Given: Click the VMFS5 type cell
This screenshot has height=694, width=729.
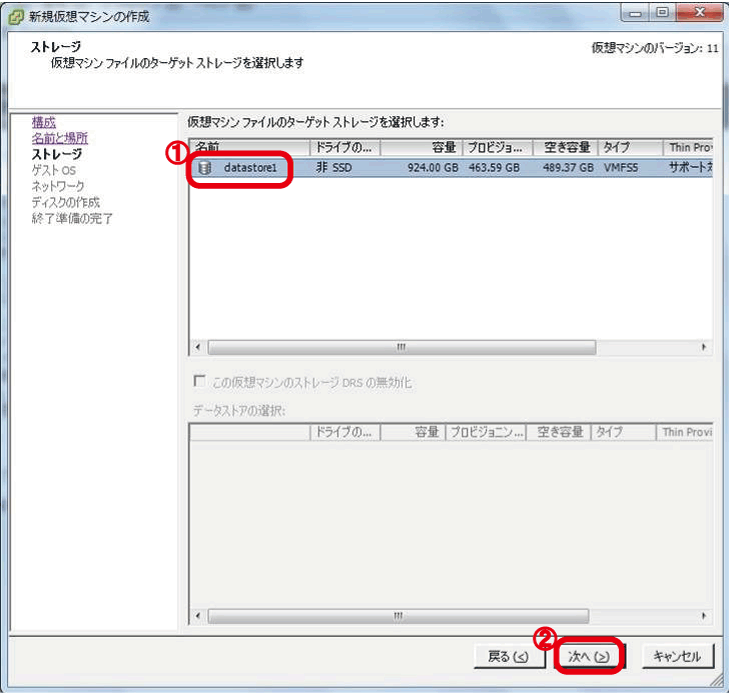Looking at the screenshot, I should tap(621, 168).
